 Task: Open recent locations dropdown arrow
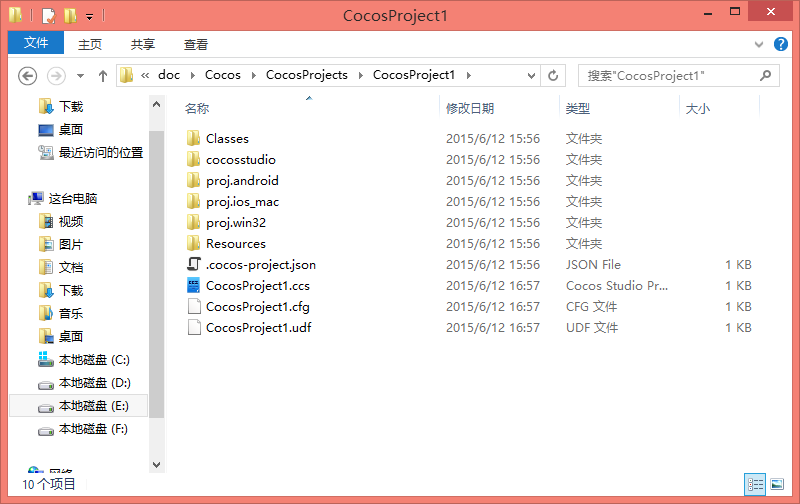click(80, 76)
